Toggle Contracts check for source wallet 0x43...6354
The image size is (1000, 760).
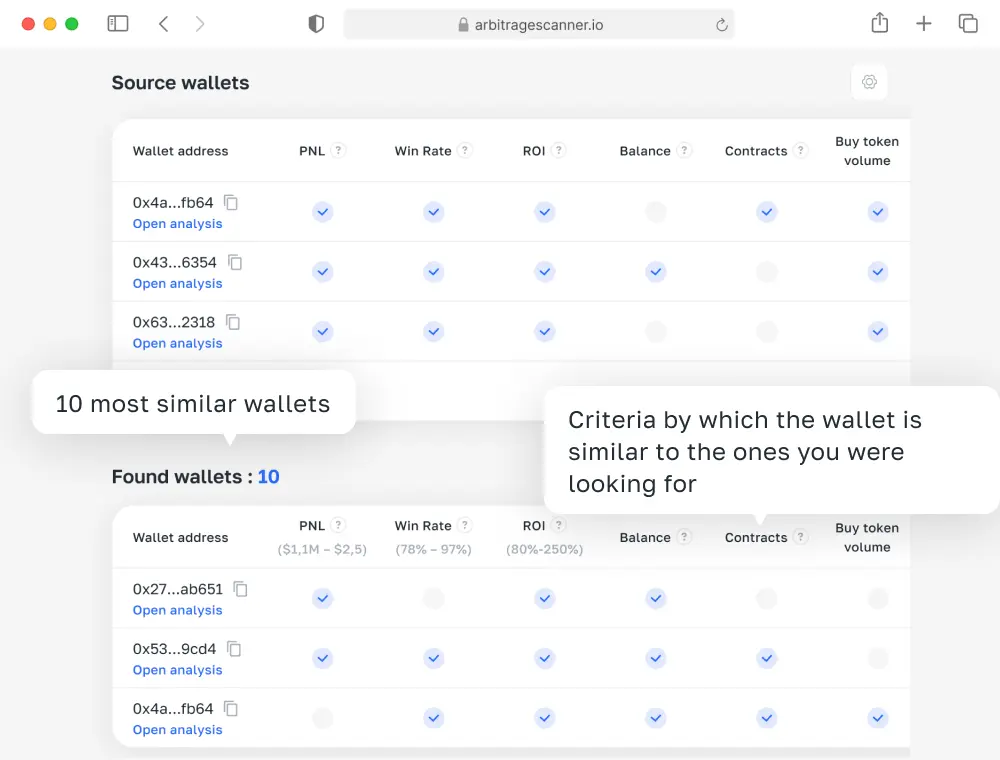click(x=766, y=272)
